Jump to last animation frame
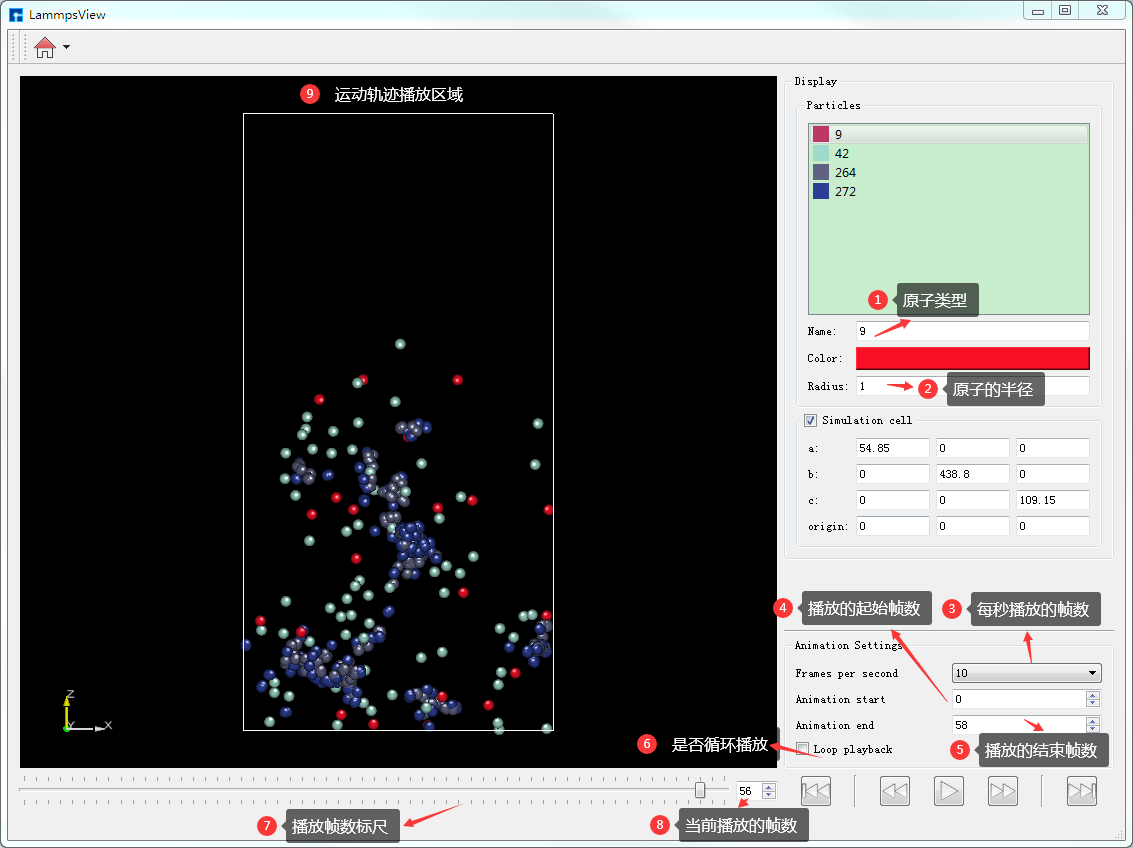Screen dimensions: 1133x848 [x=1081, y=791]
